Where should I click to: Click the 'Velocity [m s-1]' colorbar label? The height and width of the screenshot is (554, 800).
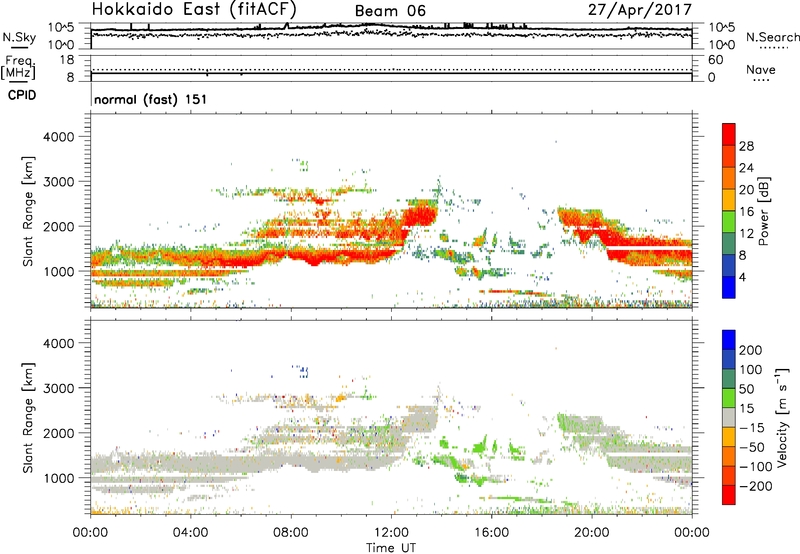click(781, 417)
